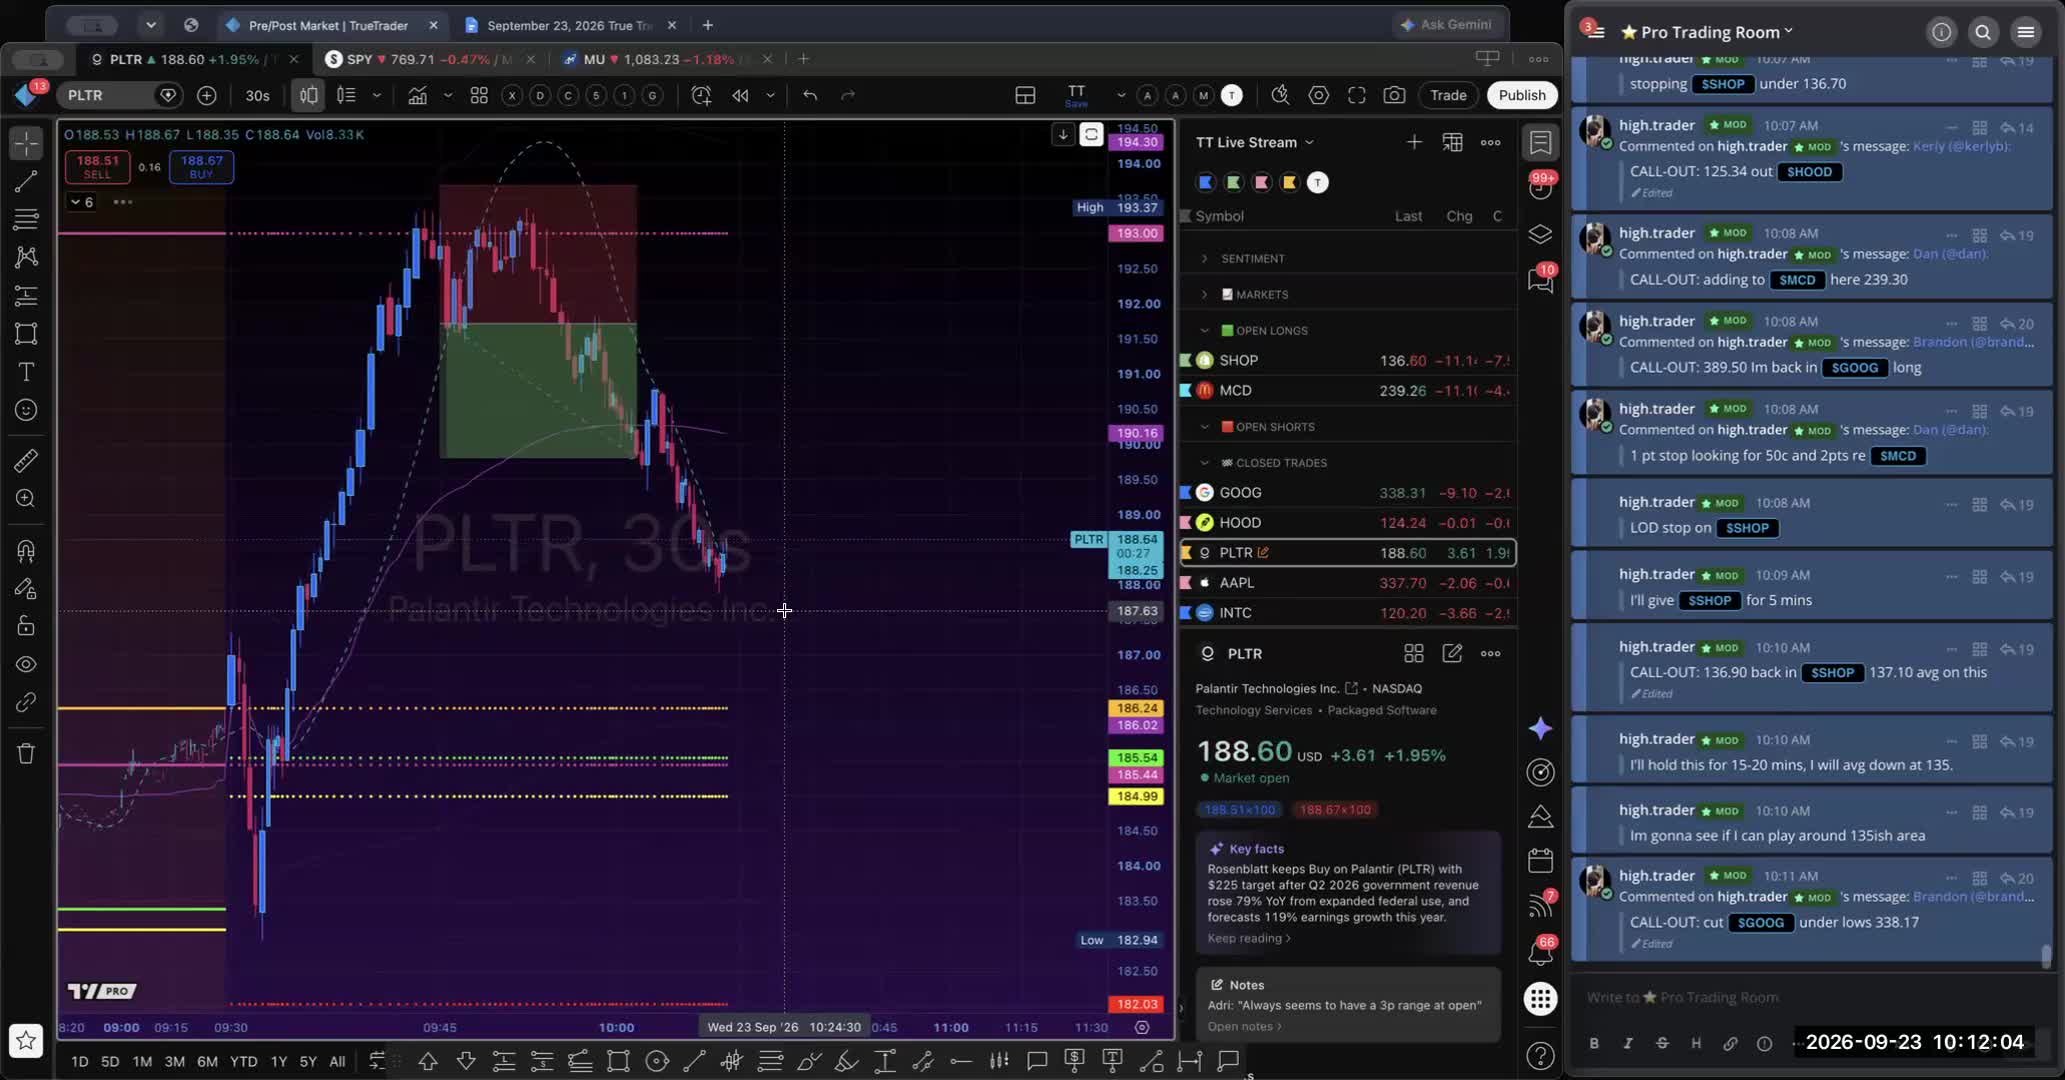Search in the Pro Trading Room chat
Image resolution: width=2065 pixels, height=1080 pixels.
coord(1983,32)
